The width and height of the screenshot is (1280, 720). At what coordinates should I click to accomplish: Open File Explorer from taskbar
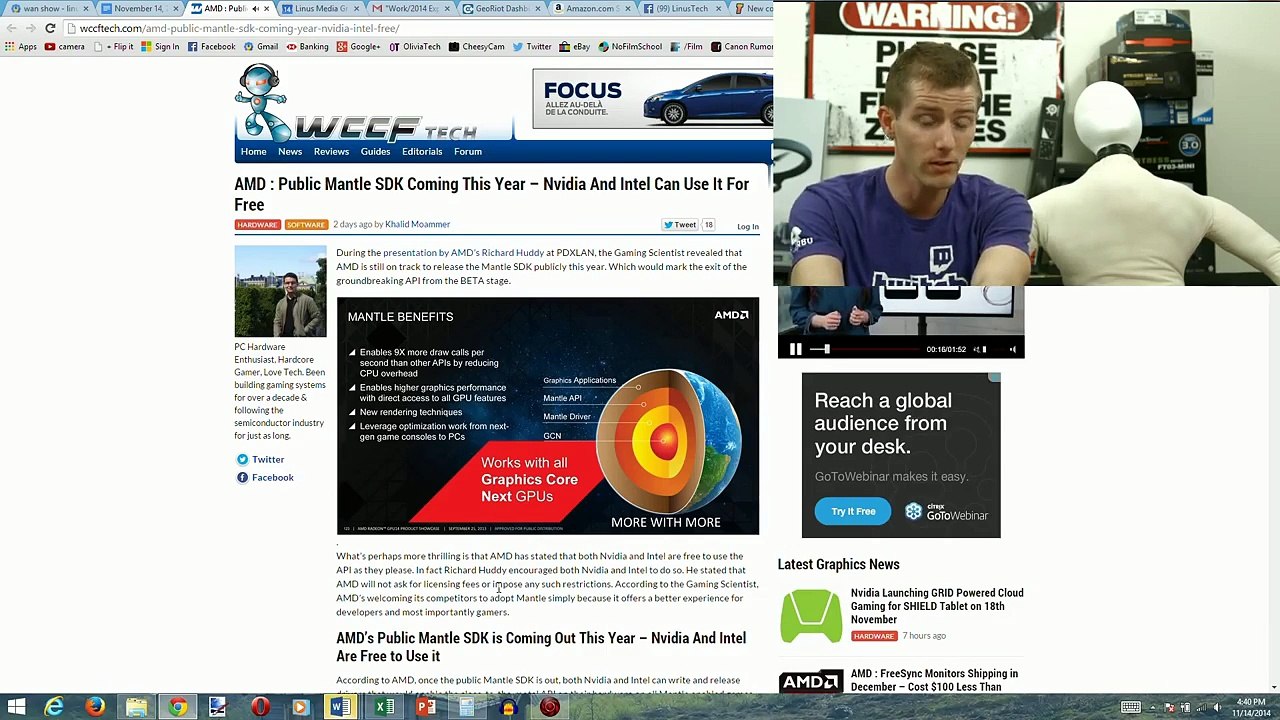(x=136, y=708)
